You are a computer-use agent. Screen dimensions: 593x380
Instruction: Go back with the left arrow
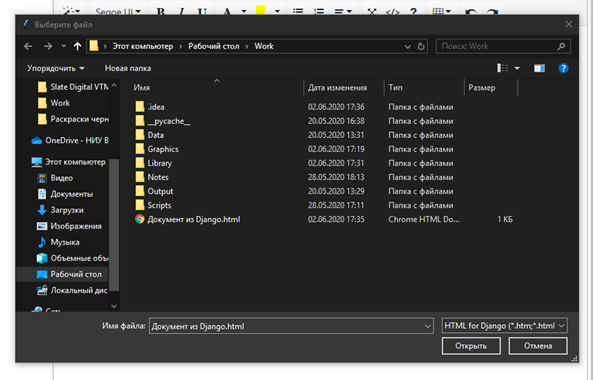click(x=28, y=46)
